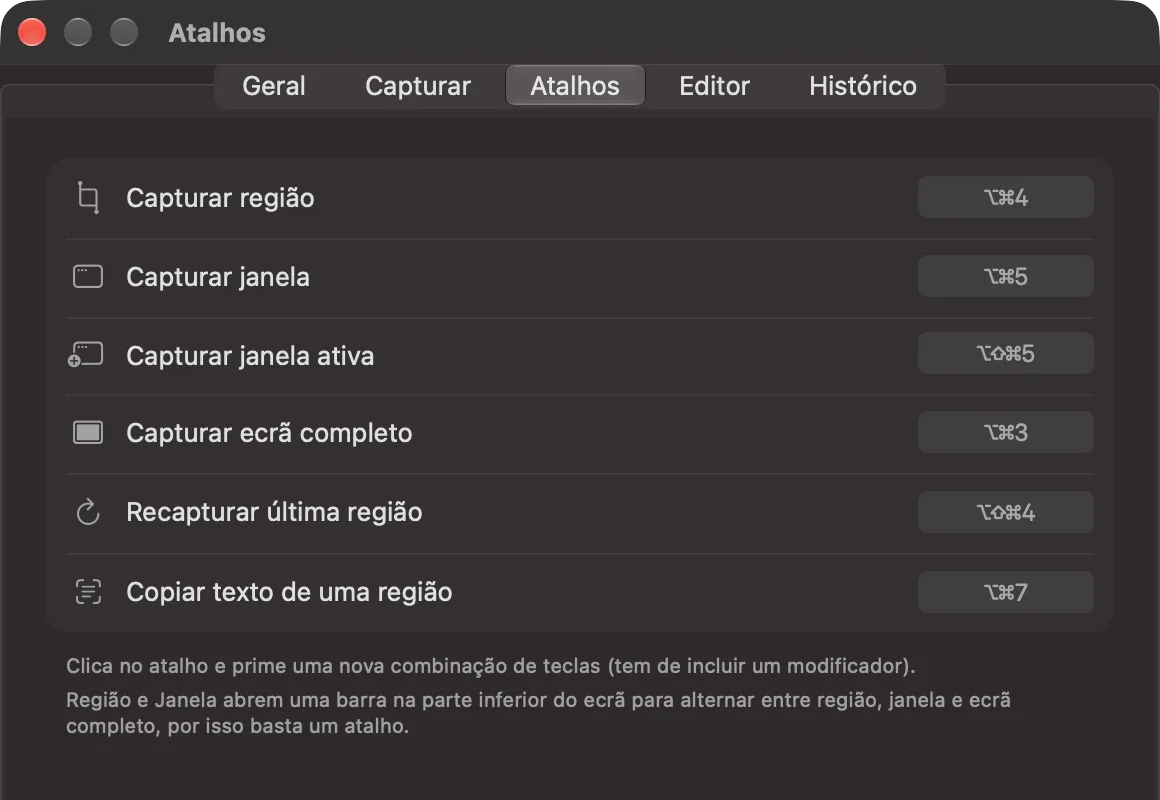Close the Atalhos window with red button

32,33
